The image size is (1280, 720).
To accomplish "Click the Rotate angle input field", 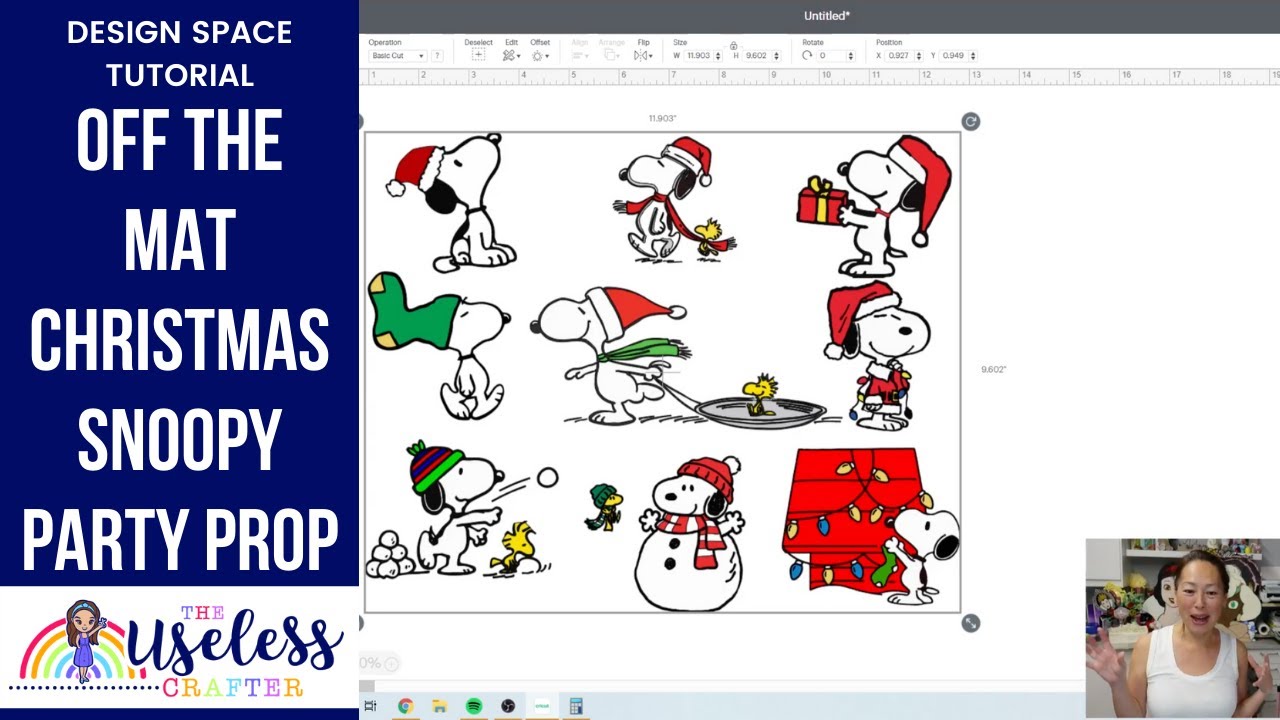I will 831,56.
